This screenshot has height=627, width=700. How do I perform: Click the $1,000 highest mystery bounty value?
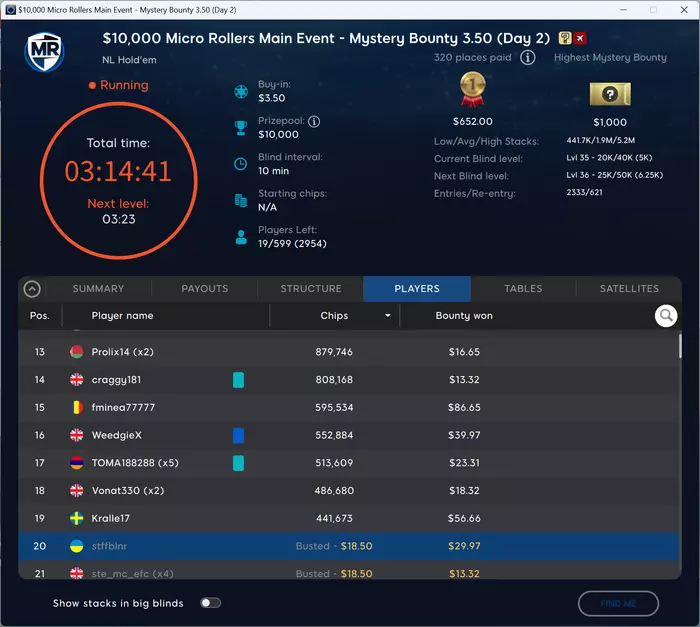coord(610,122)
